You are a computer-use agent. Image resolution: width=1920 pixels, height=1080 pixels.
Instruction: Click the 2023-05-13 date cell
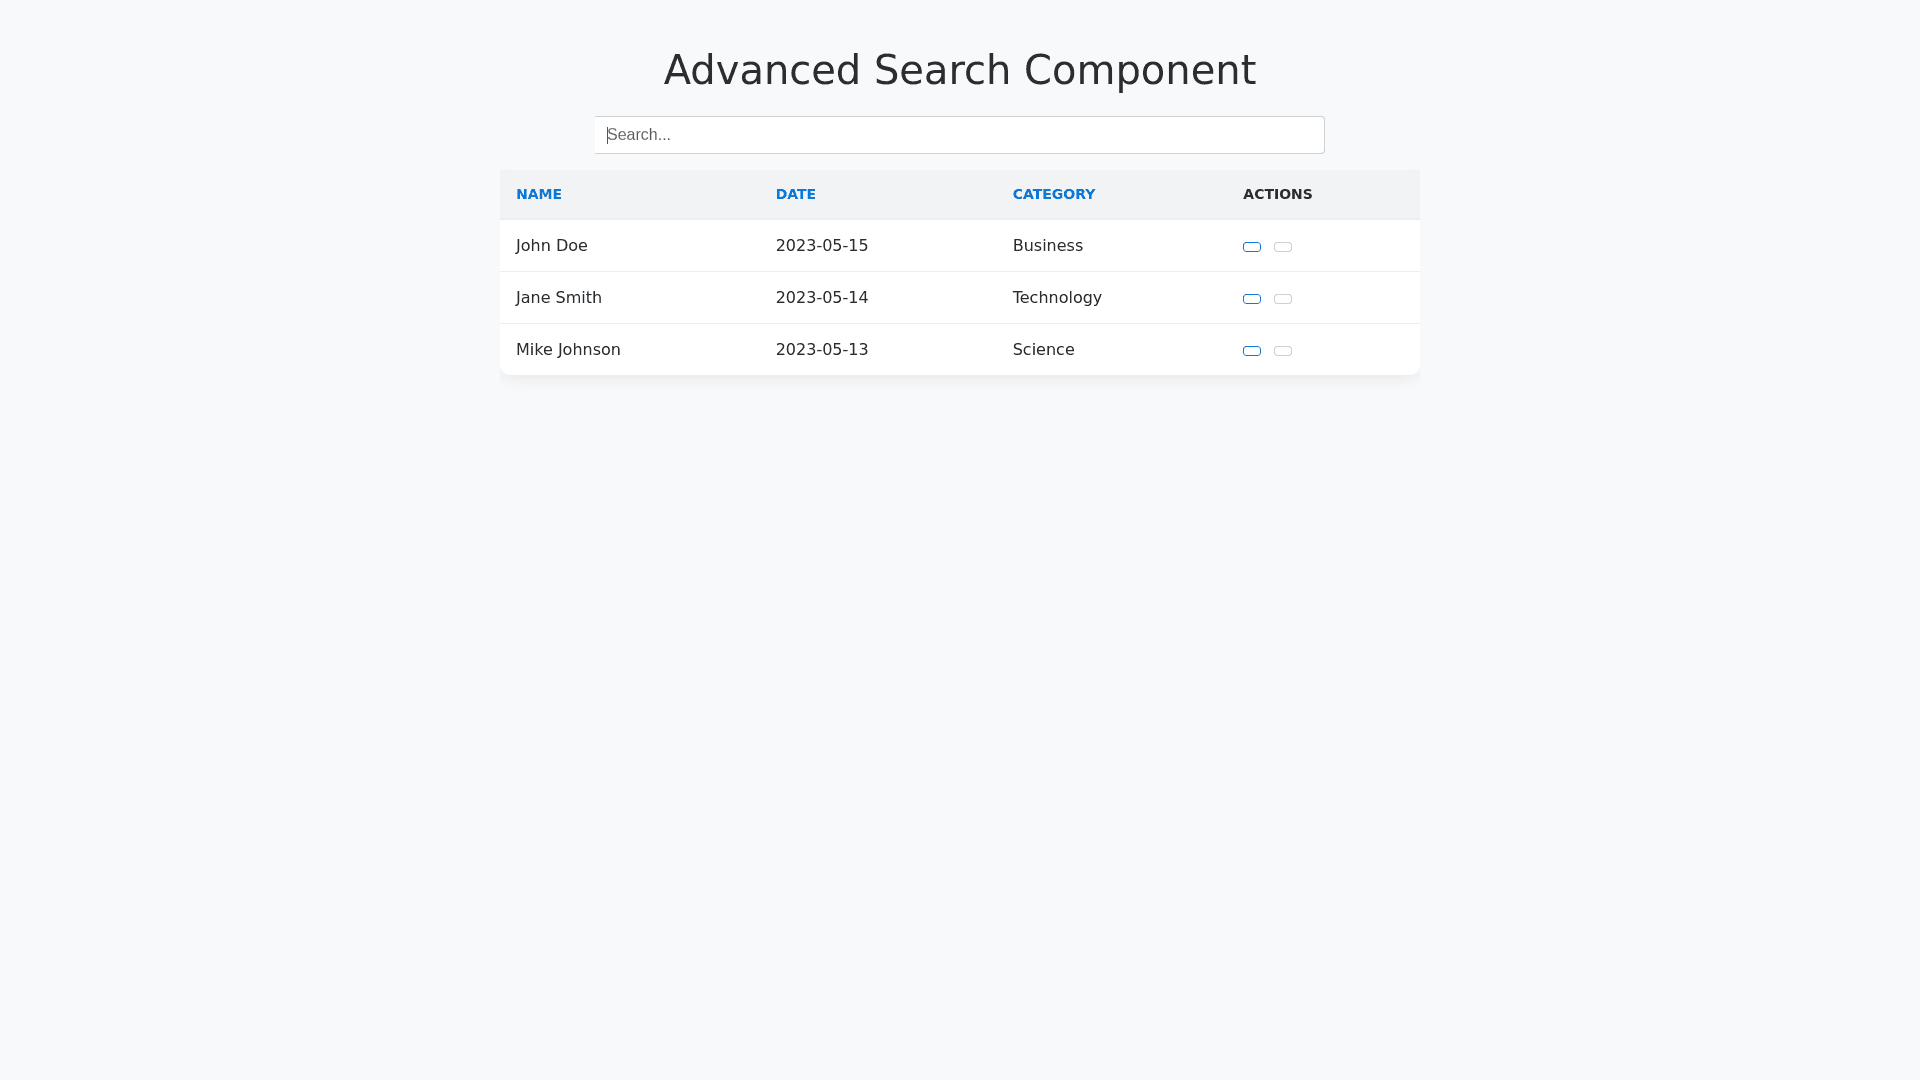pos(822,350)
